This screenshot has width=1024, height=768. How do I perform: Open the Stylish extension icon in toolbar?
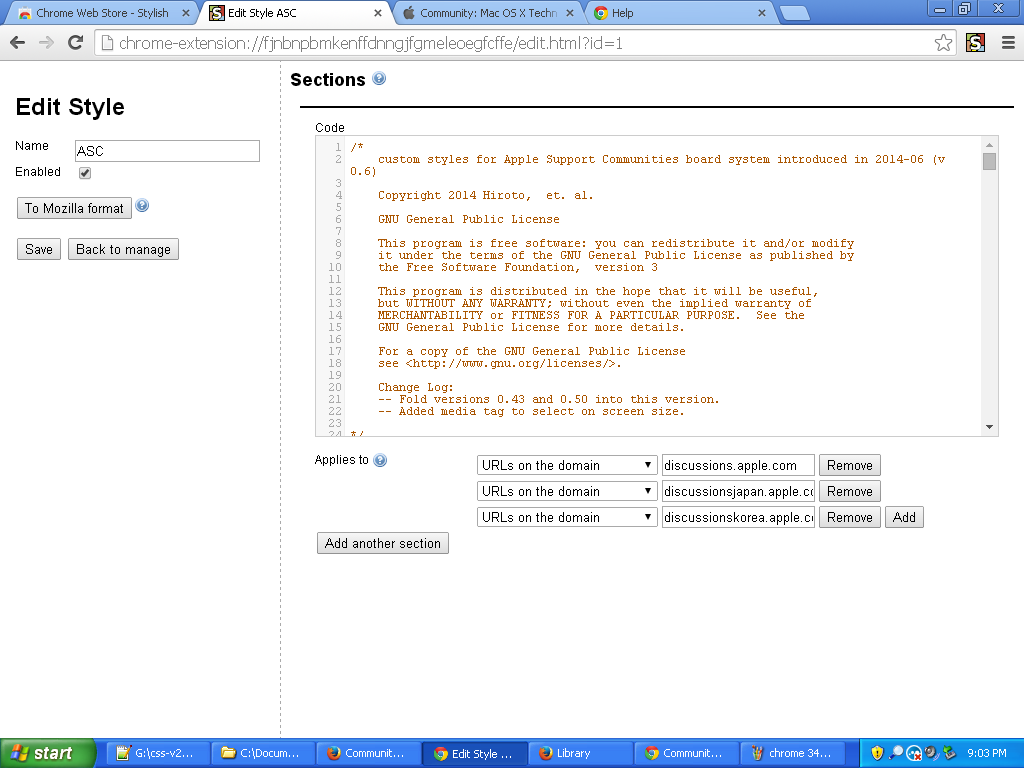(975, 43)
